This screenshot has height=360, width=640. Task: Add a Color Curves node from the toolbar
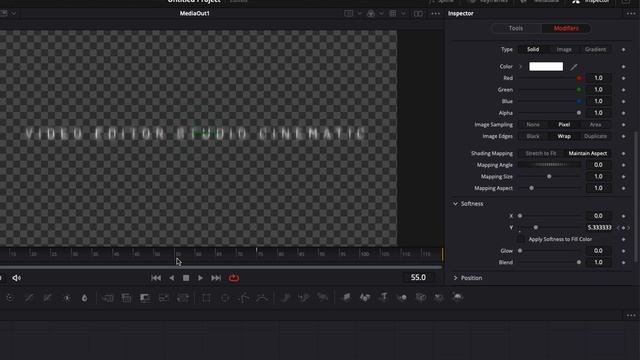click(29, 298)
